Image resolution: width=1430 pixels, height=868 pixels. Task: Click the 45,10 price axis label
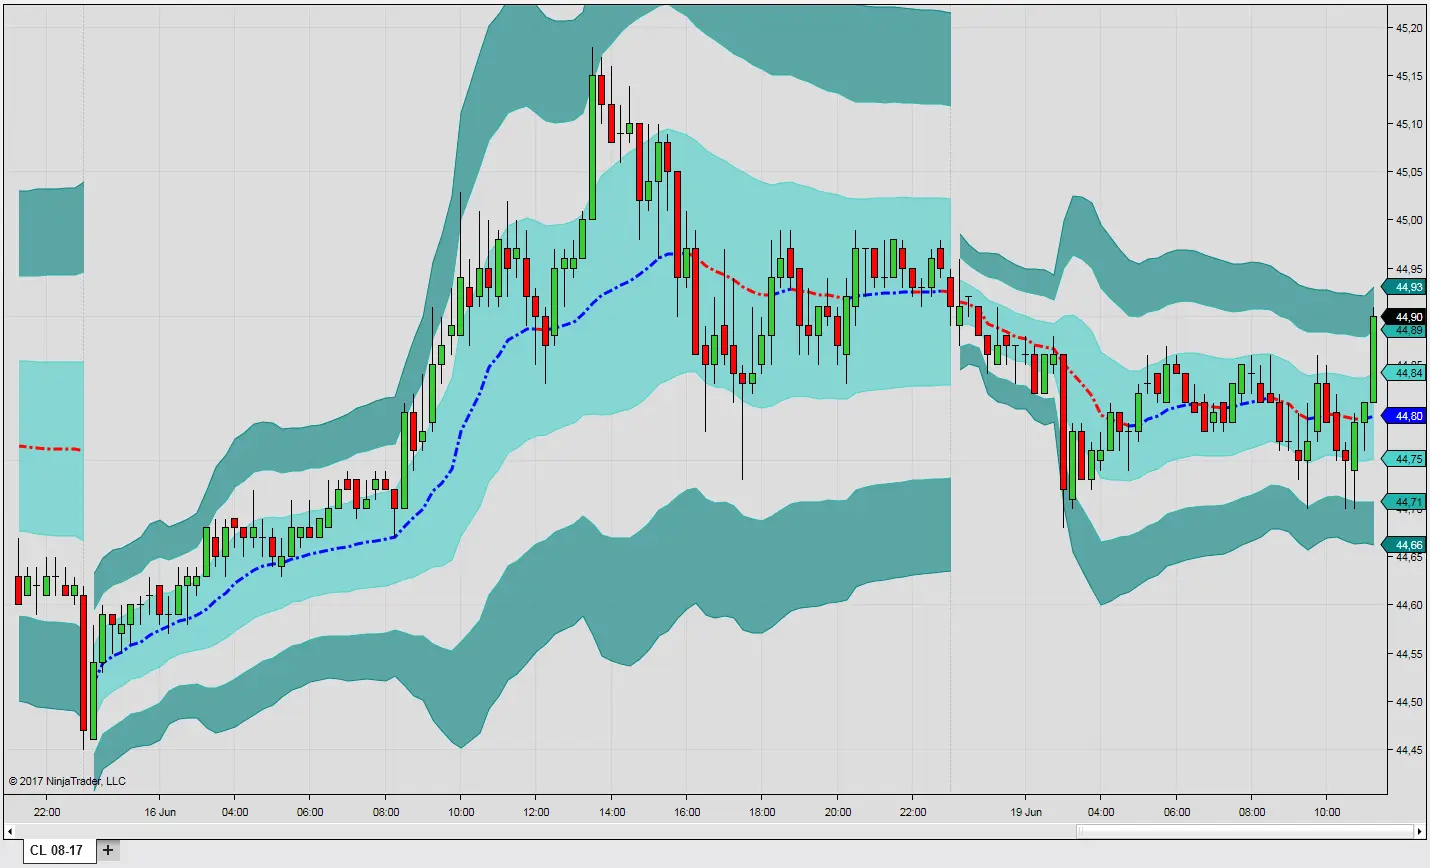point(1409,124)
